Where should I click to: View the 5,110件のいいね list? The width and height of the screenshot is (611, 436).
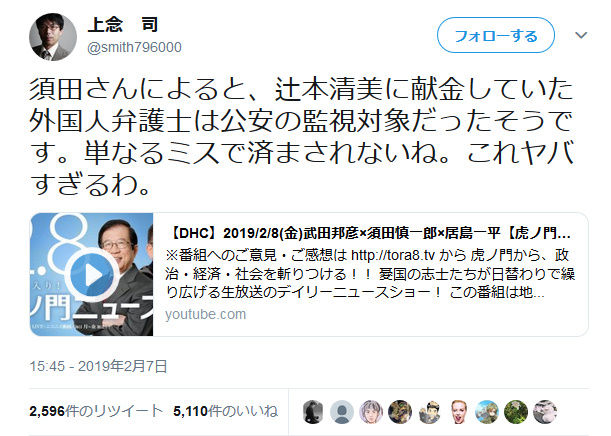pyautogui.click(x=226, y=411)
